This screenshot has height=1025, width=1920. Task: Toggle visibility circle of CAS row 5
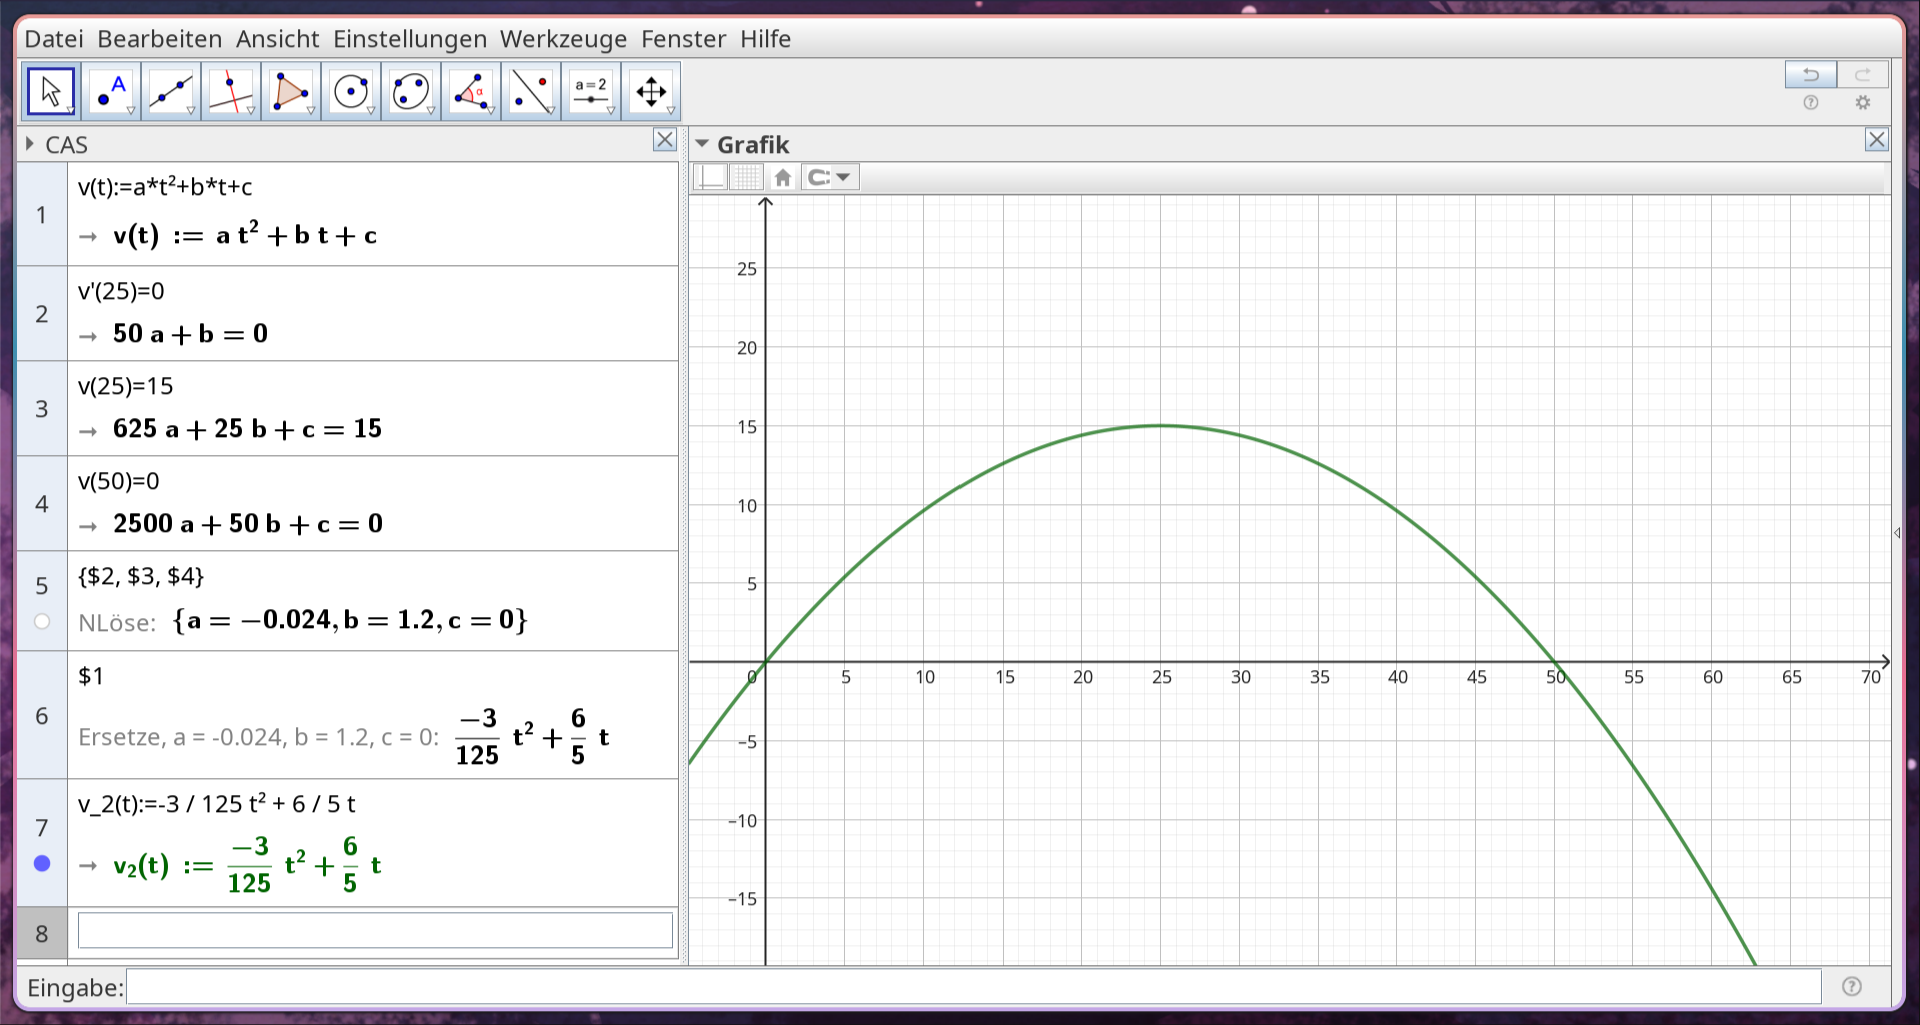[42, 622]
